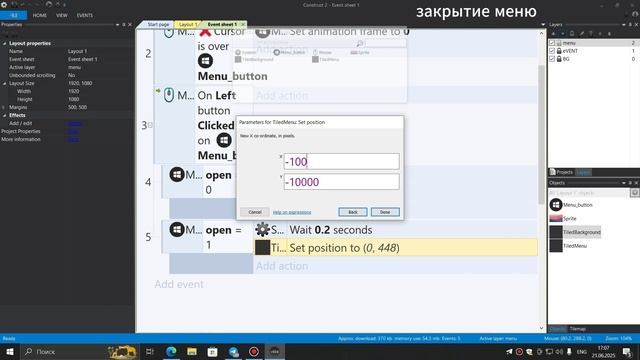Click Add / edit effects link
The width and height of the screenshot is (640, 360).
click(75, 123)
